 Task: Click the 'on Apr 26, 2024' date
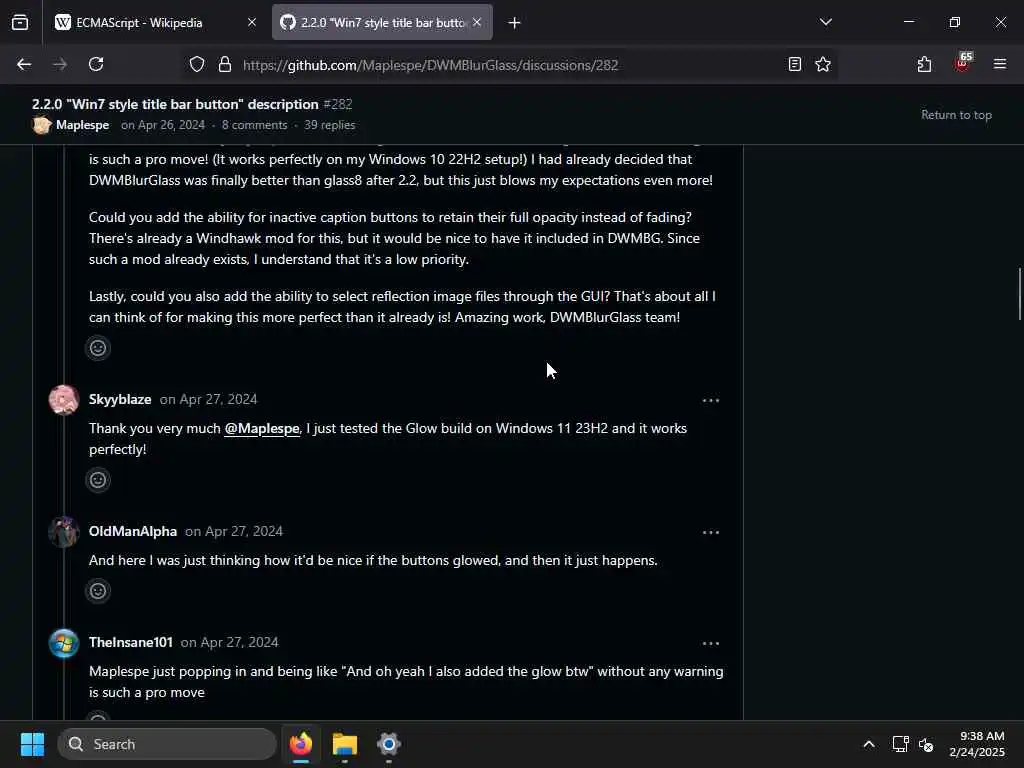163,125
